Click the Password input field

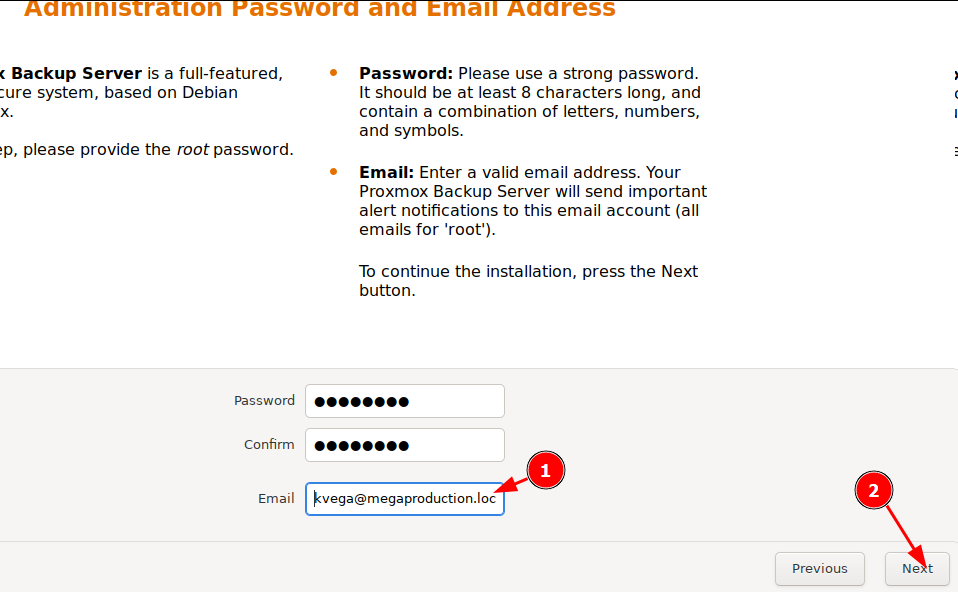pos(404,401)
